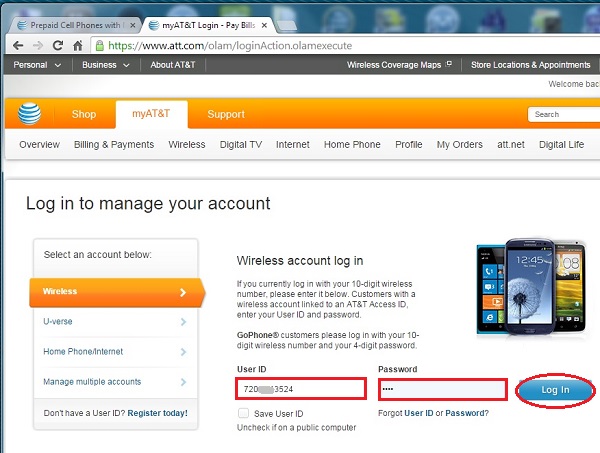Click the Forgot Password link
This screenshot has width=600, height=453.
467,413
